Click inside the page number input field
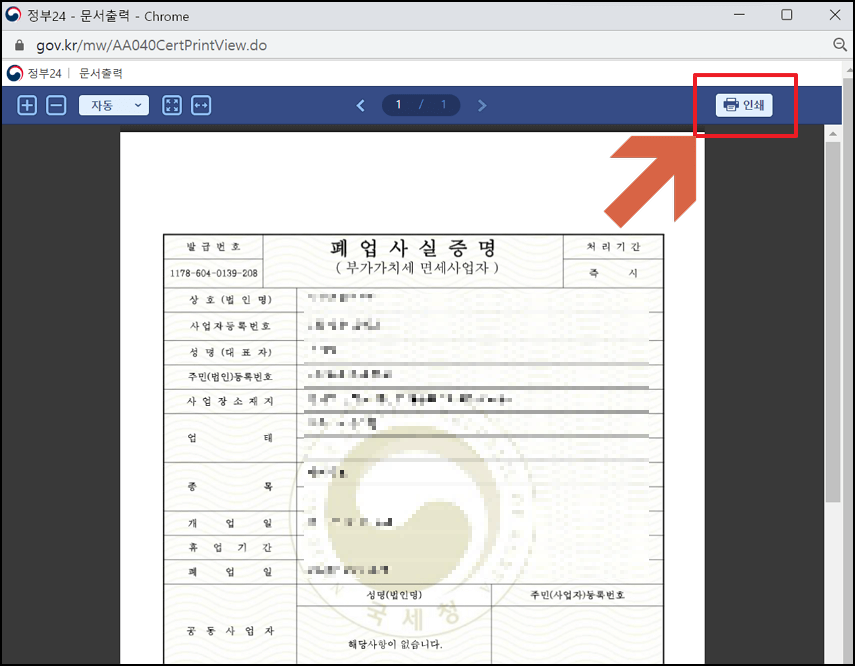Image resolution: width=855 pixels, height=666 pixels. (398, 104)
